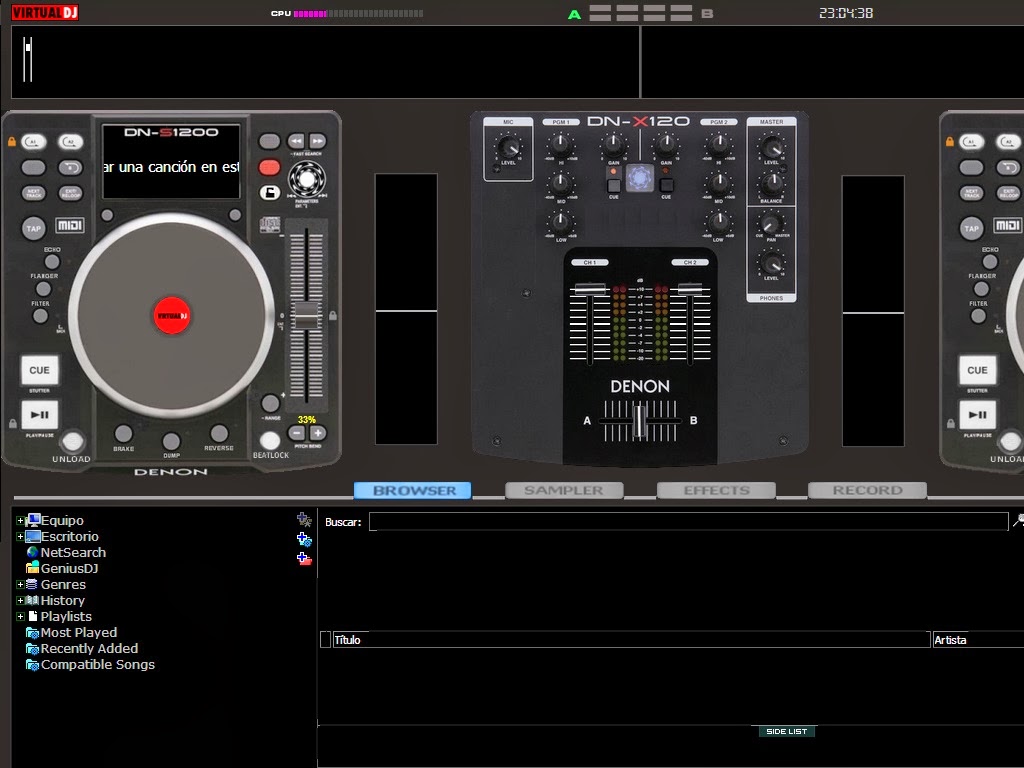Click Play/Pause on the left deck
This screenshot has height=768, width=1024.
(39, 415)
